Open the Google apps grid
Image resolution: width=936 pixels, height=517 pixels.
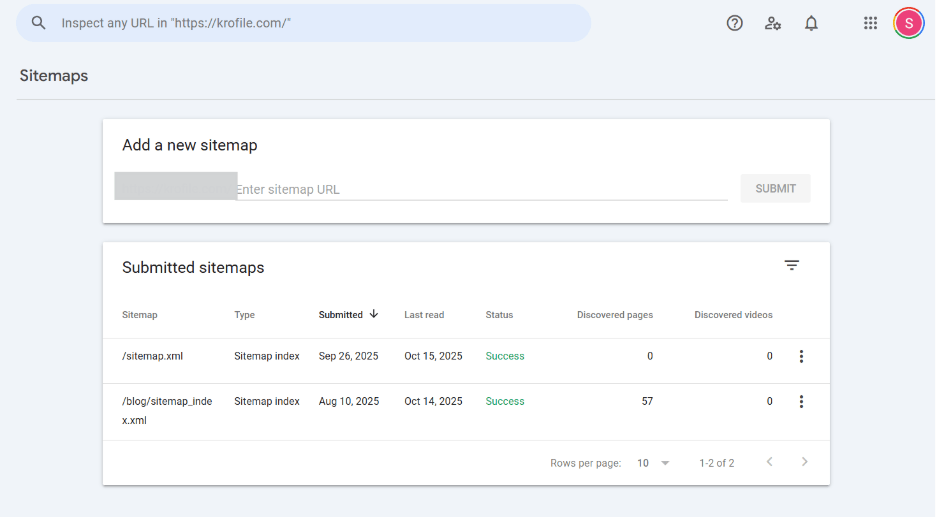click(x=870, y=23)
